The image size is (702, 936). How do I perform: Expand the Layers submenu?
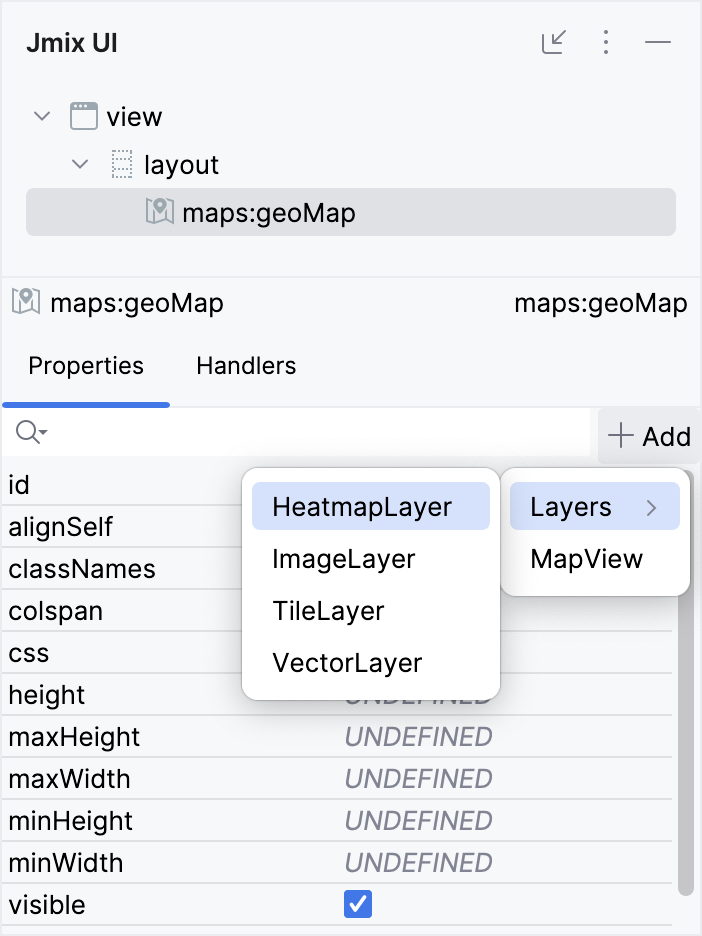(x=594, y=507)
